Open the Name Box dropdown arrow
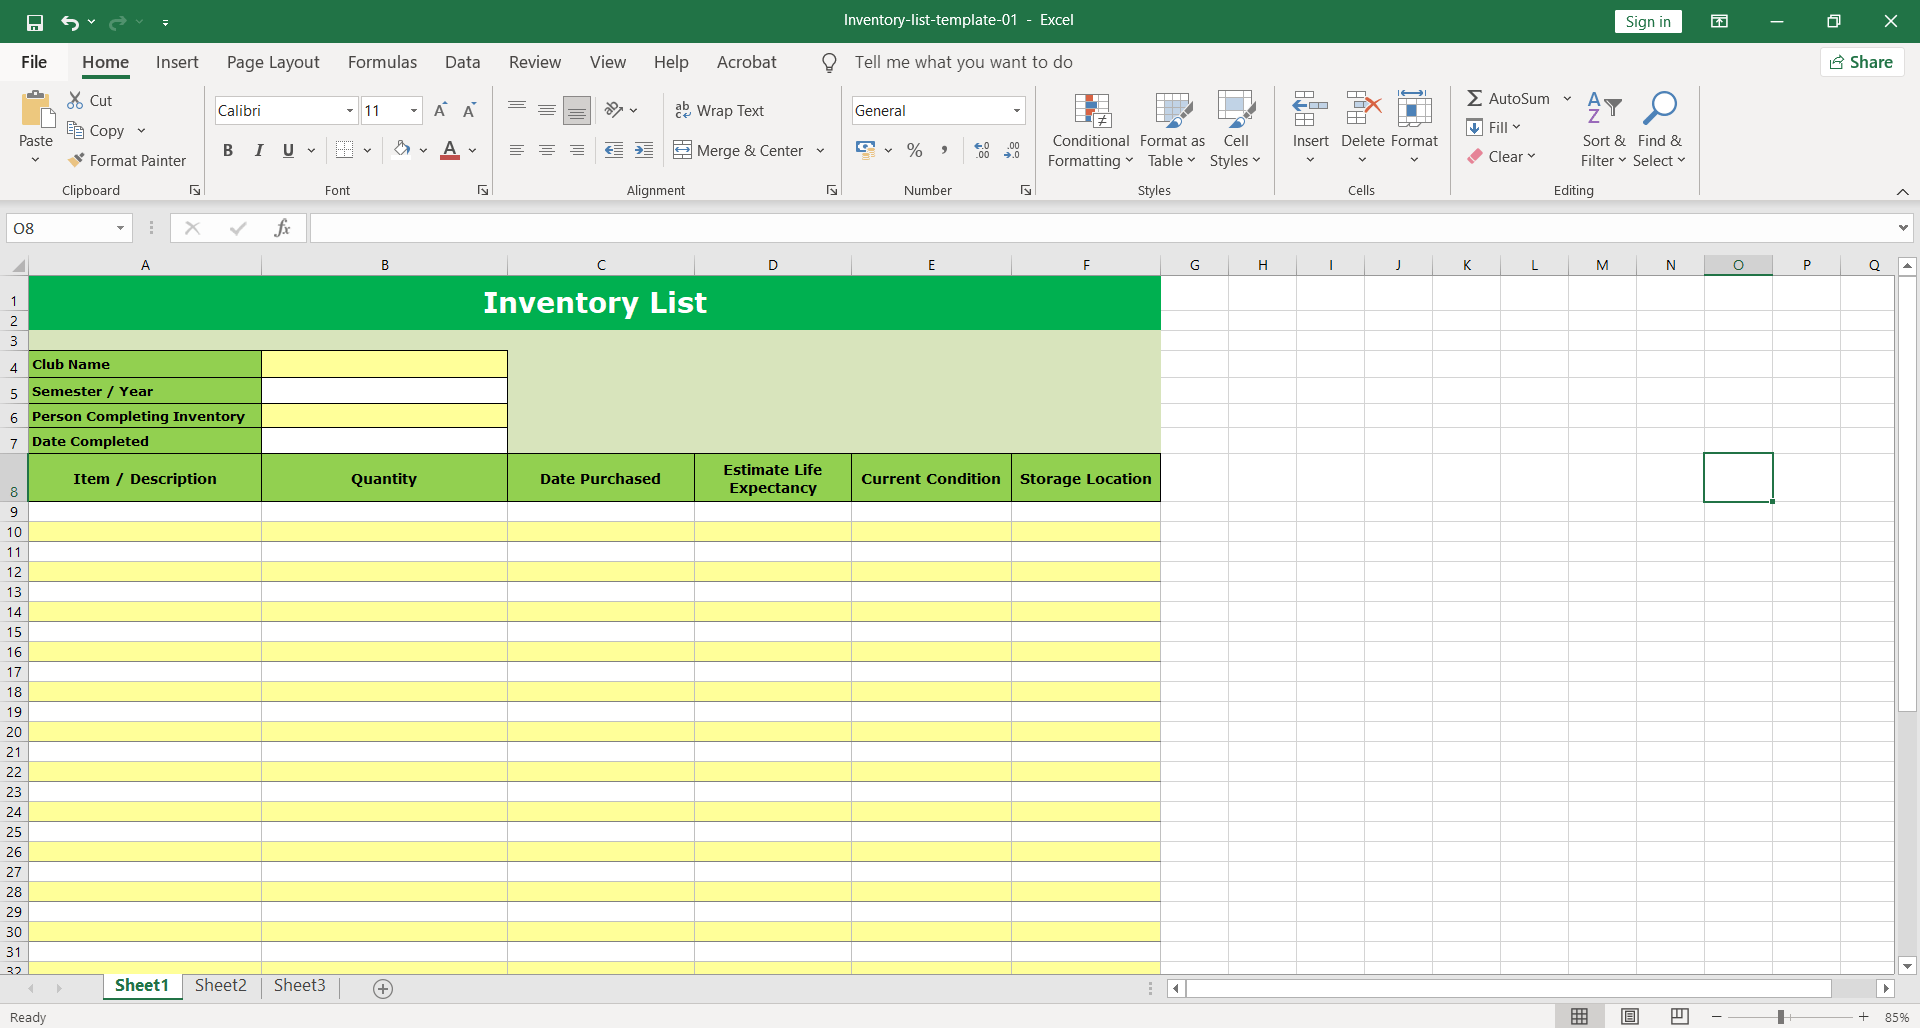 (120, 228)
